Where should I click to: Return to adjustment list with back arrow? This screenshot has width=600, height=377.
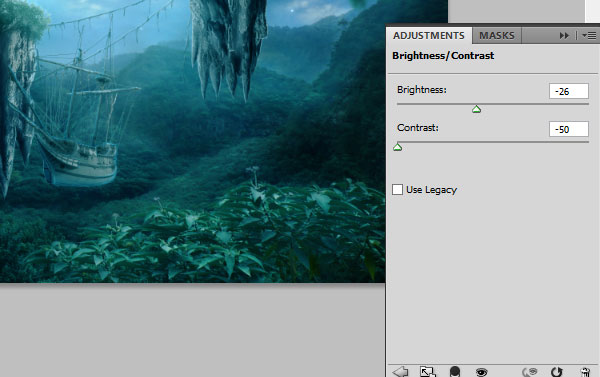click(x=400, y=371)
